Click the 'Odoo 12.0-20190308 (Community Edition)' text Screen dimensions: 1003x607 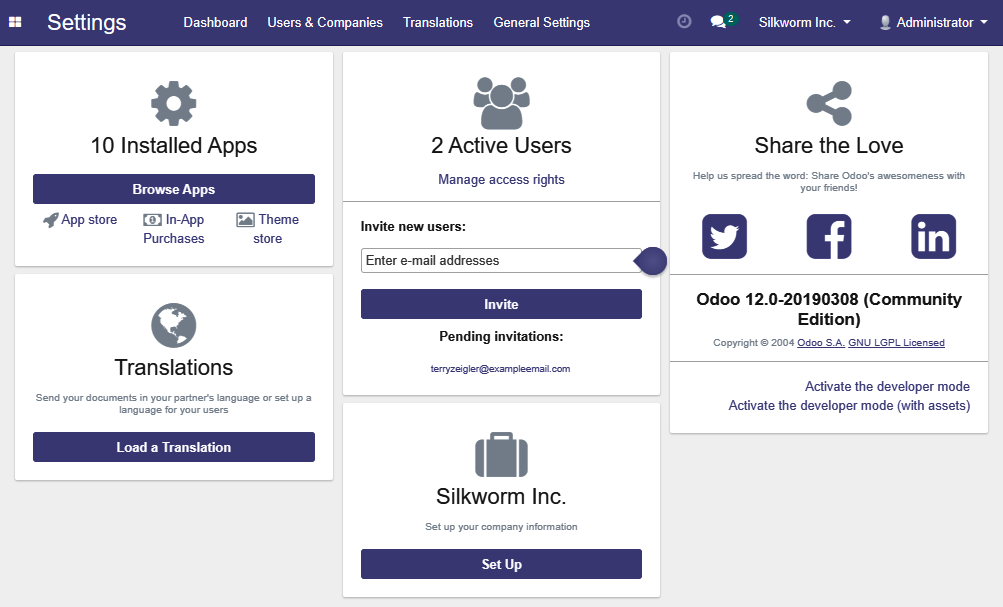tap(829, 309)
